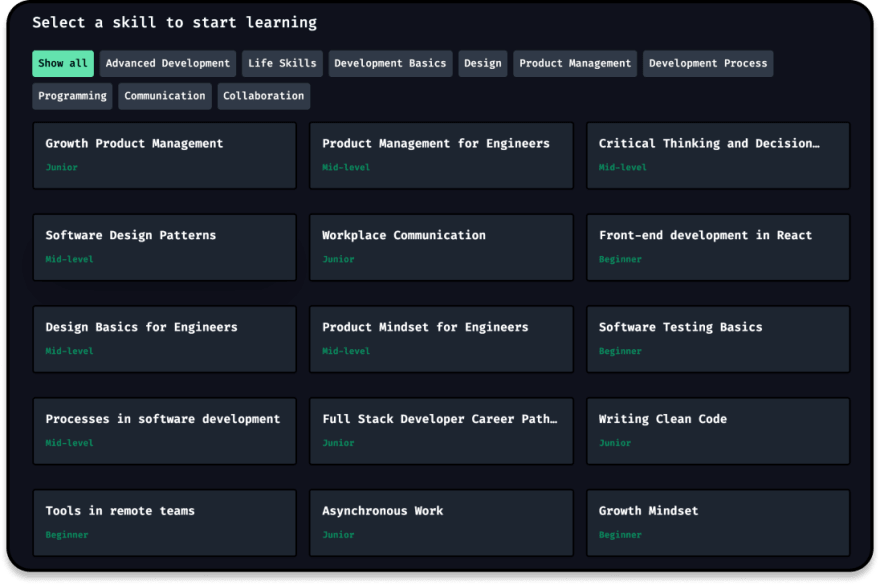880x585 pixels.
Task: Filter by Product Management category
Action: pyautogui.click(x=575, y=63)
